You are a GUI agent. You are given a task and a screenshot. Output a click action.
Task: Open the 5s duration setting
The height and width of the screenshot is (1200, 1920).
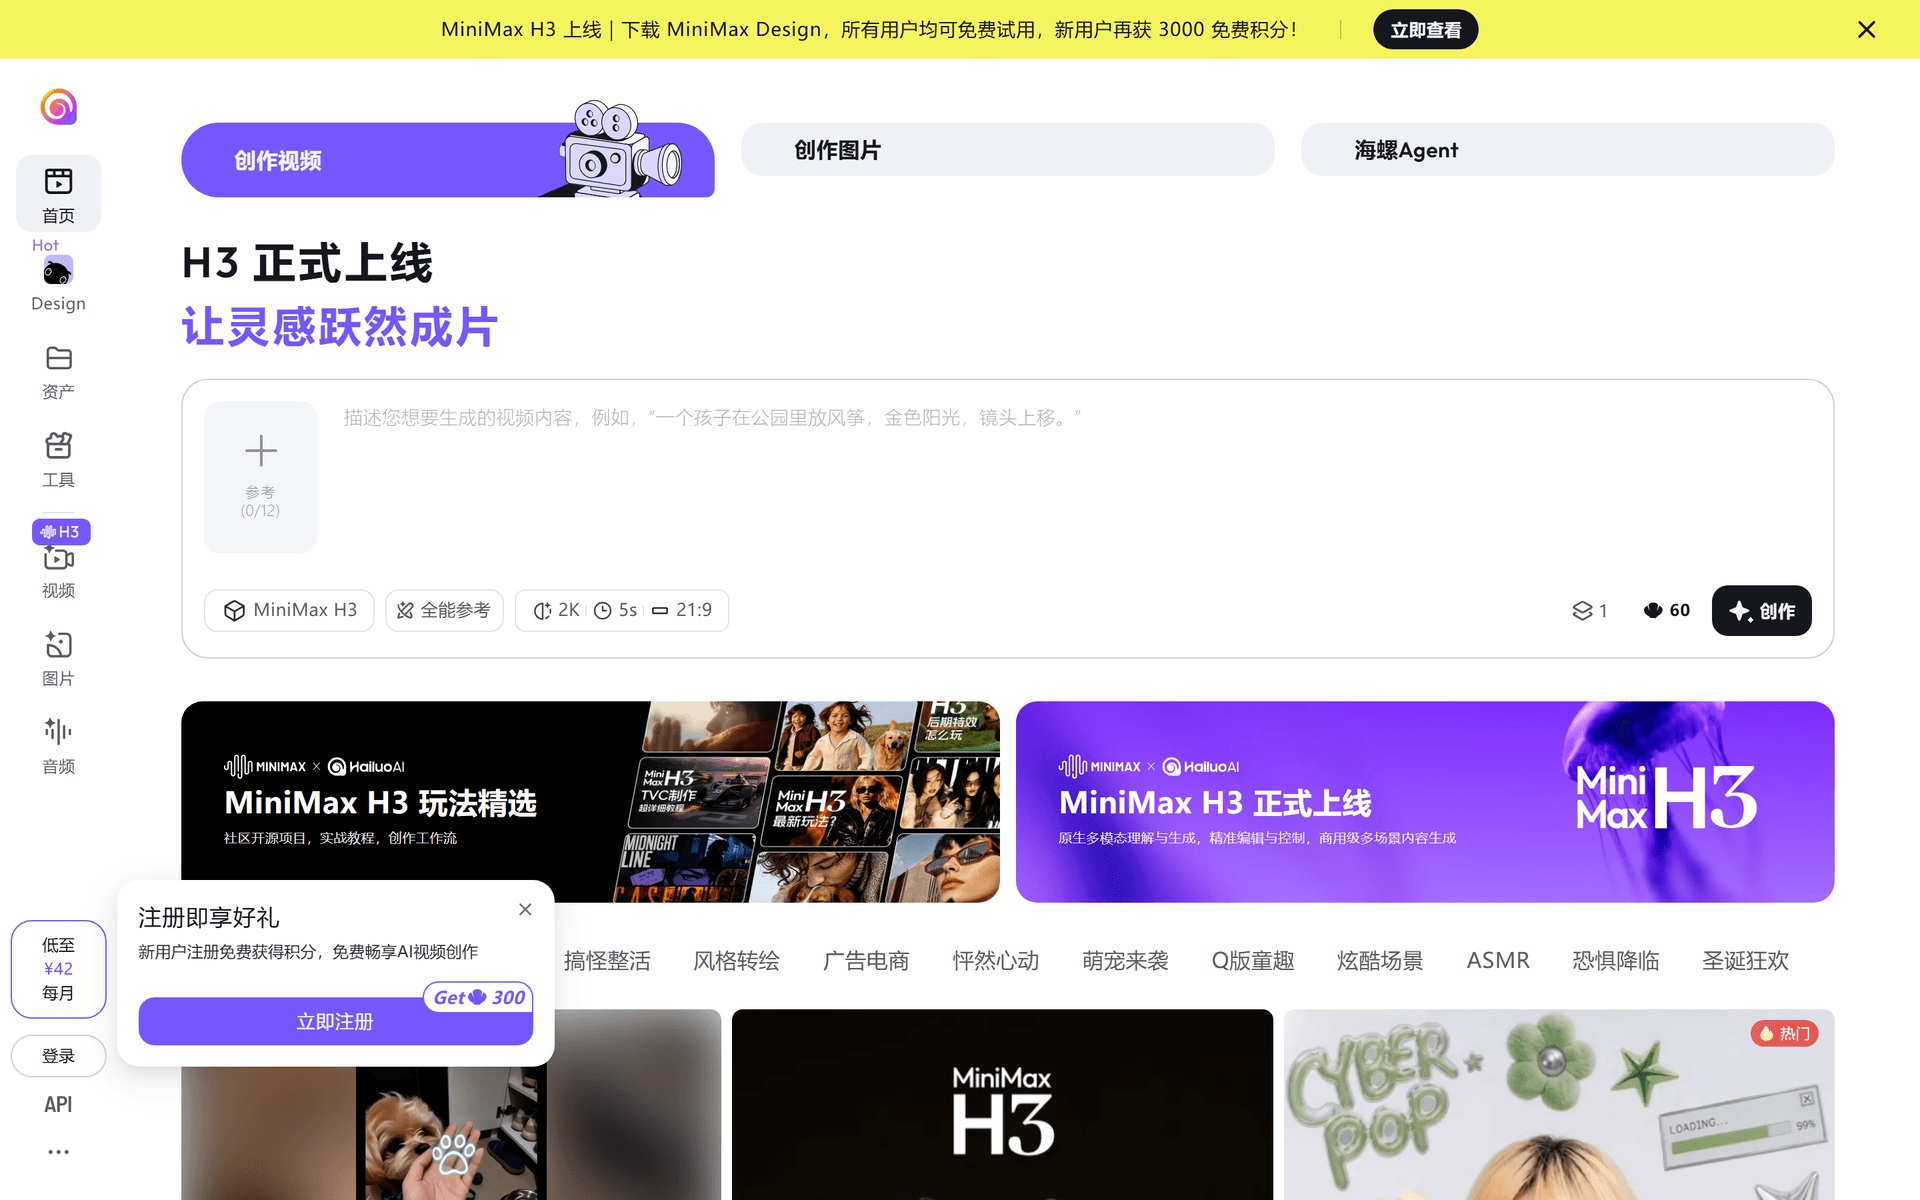[615, 611]
